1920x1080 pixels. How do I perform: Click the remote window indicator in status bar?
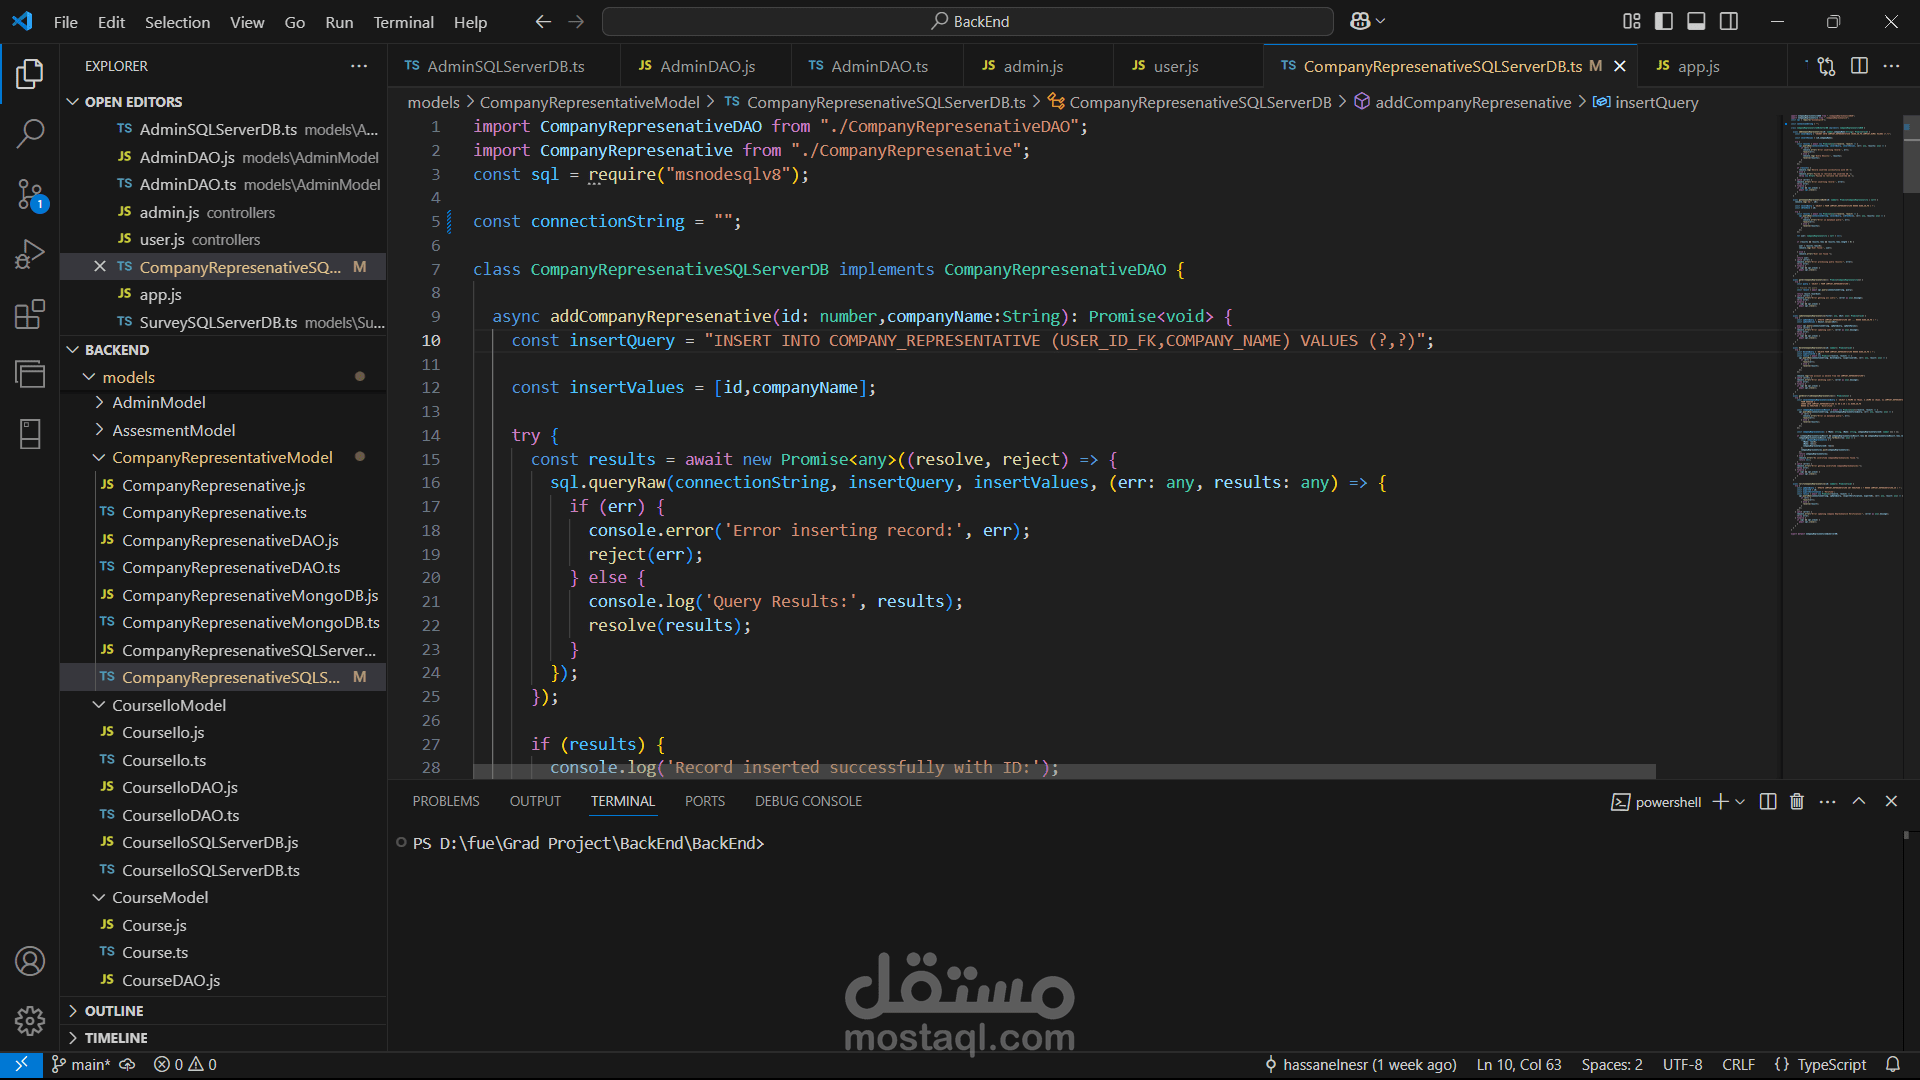tap(21, 1065)
